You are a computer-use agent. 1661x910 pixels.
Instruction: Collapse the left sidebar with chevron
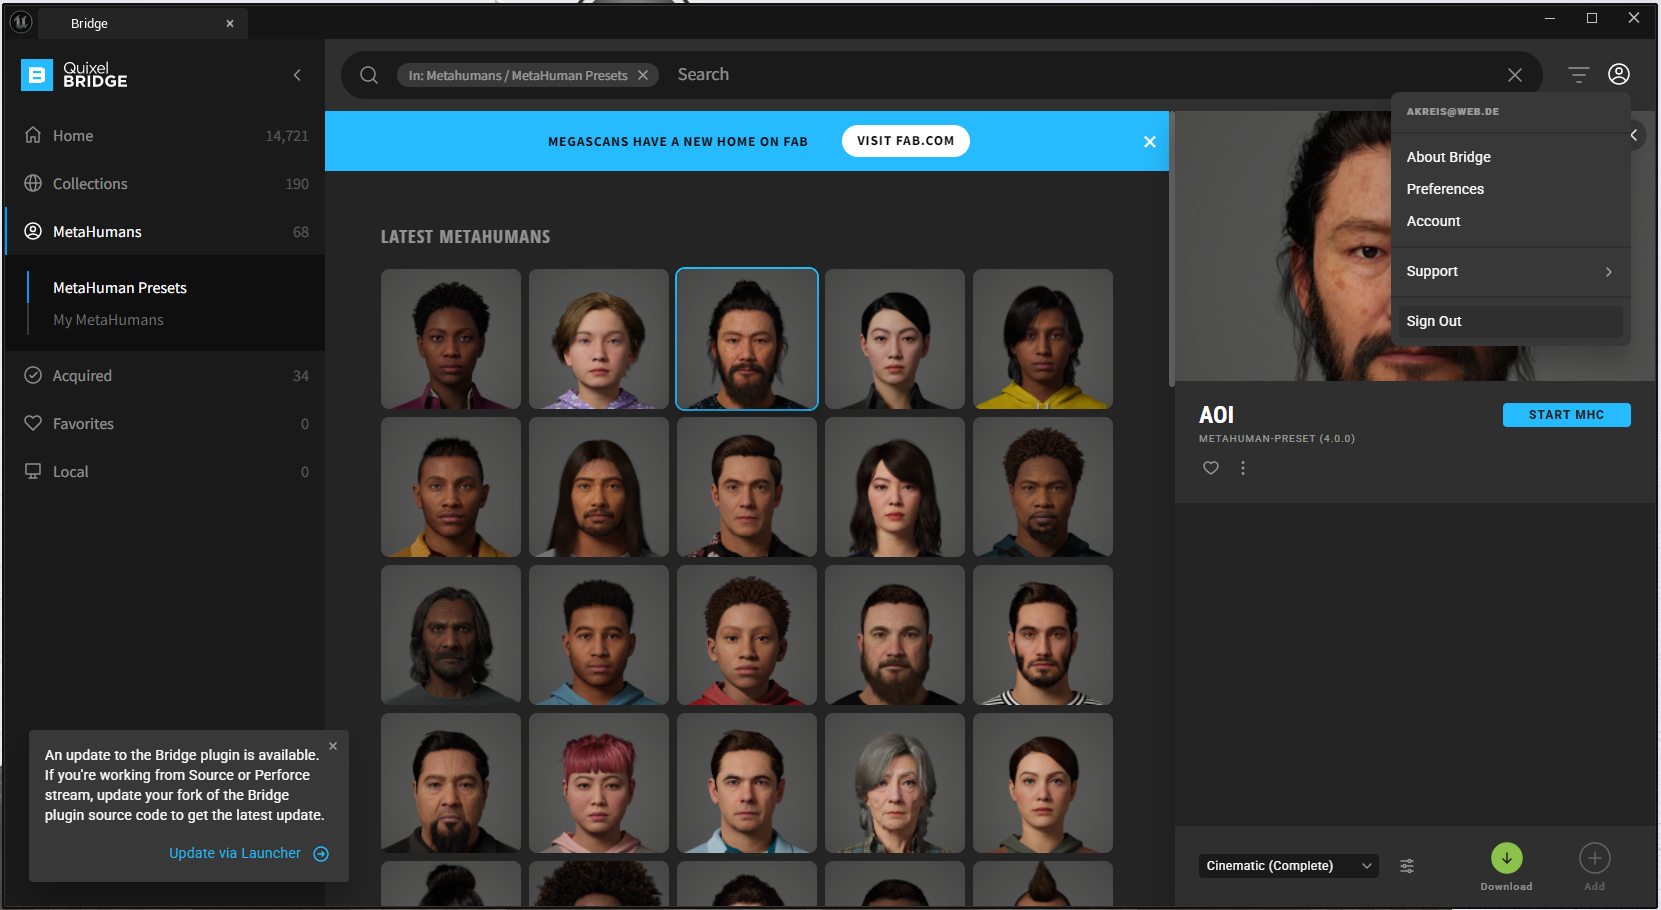(297, 75)
